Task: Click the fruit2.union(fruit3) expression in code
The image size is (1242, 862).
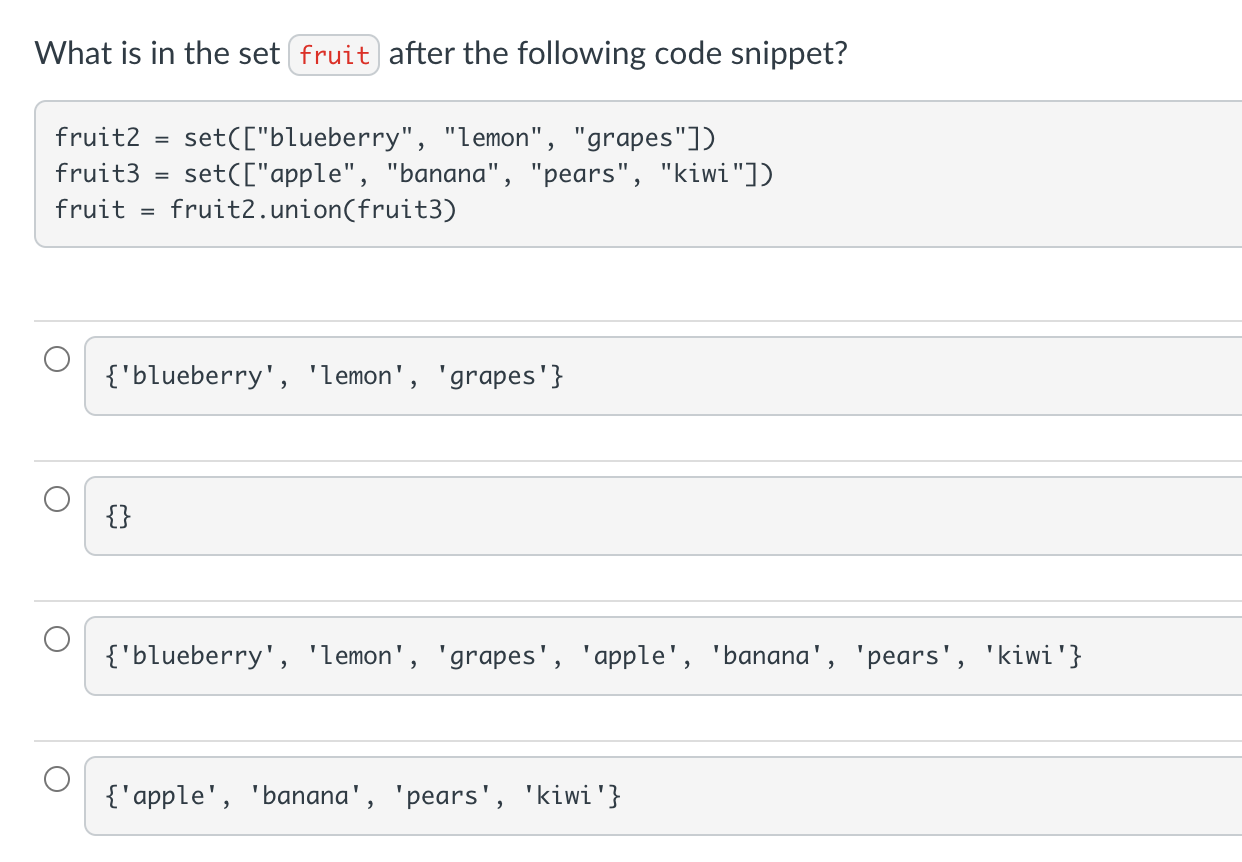Action: point(313,211)
